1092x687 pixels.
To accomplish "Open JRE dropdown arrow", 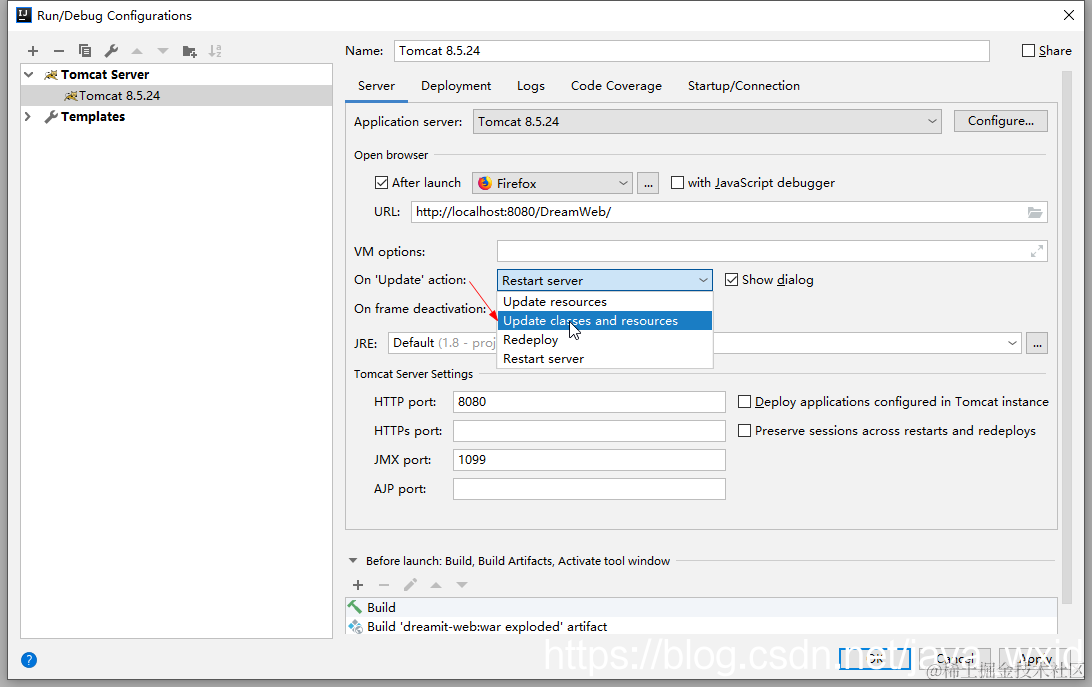I will coord(1012,343).
